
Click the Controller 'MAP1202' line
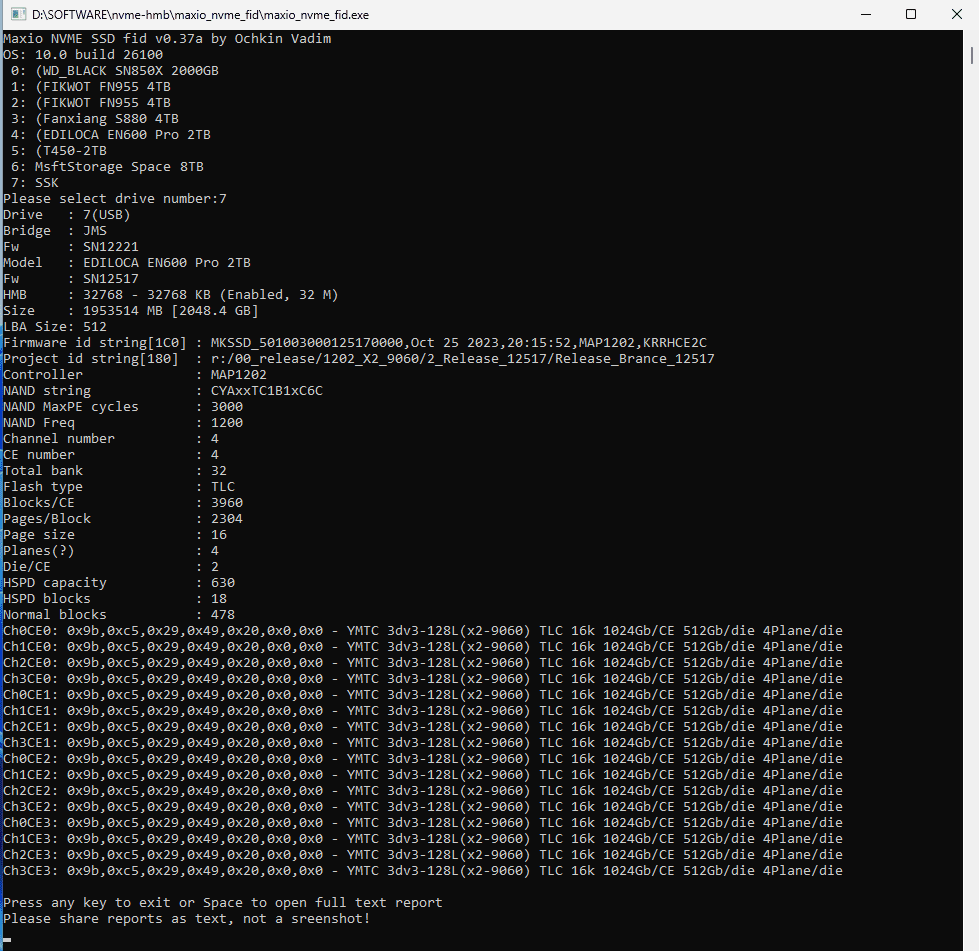pos(135,375)
